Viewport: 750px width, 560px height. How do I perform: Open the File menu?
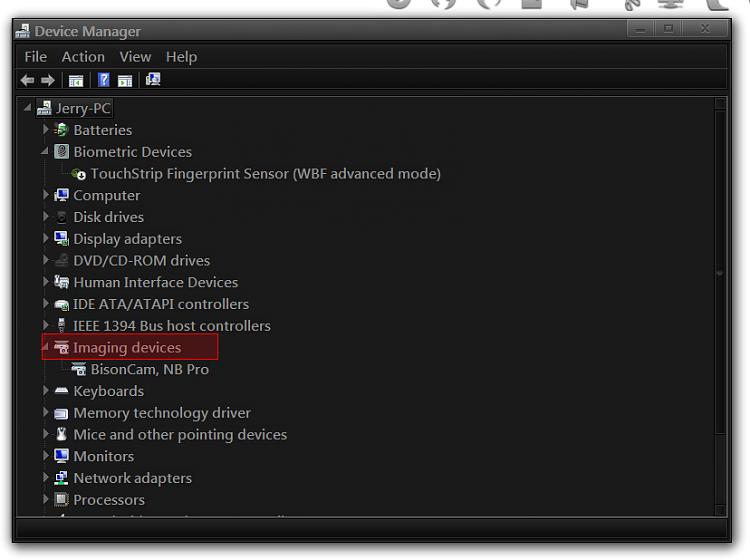[x=36, y=57]
